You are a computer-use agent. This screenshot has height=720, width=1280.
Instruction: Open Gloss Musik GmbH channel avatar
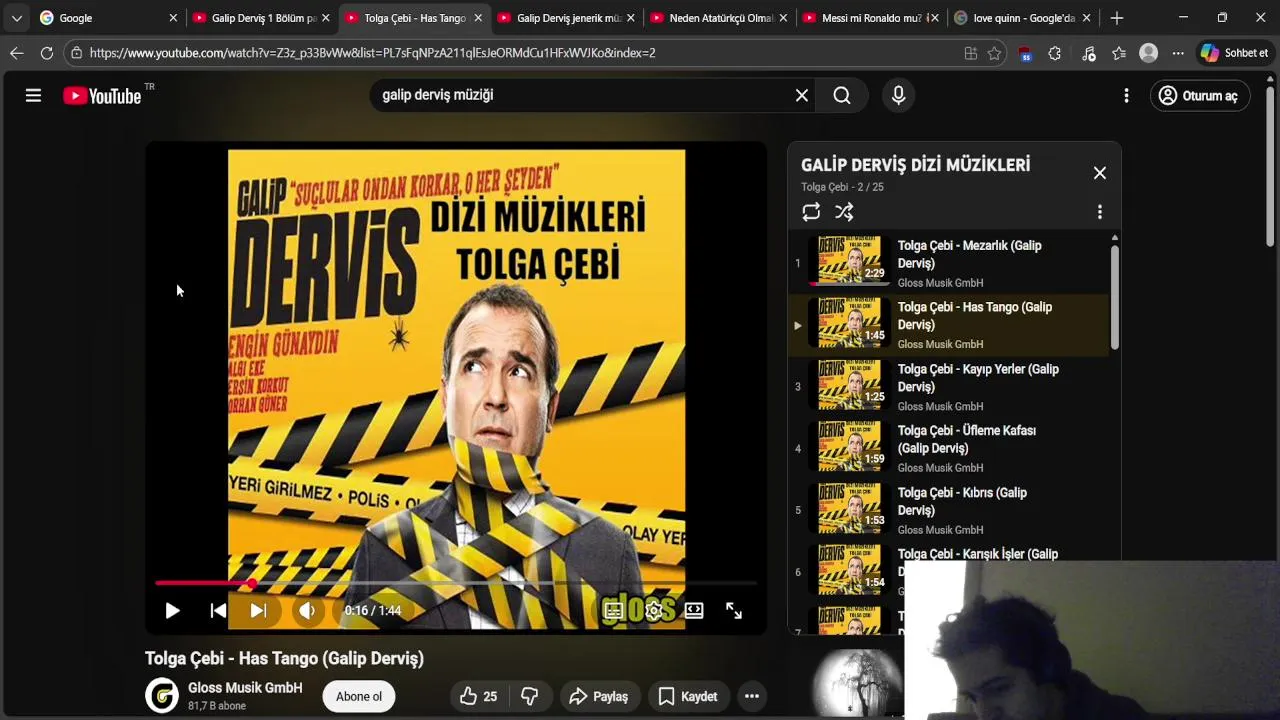(x=162, y=695)
